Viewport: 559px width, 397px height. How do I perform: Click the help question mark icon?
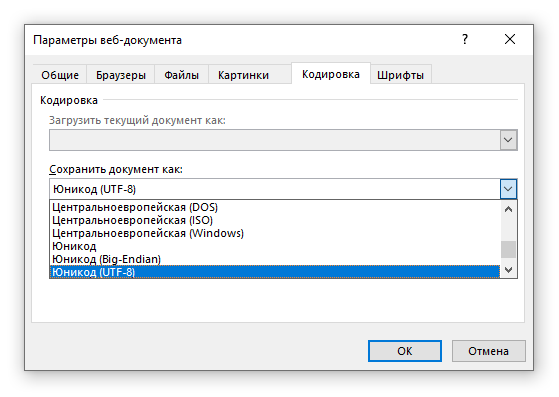(x=465, y=39)
